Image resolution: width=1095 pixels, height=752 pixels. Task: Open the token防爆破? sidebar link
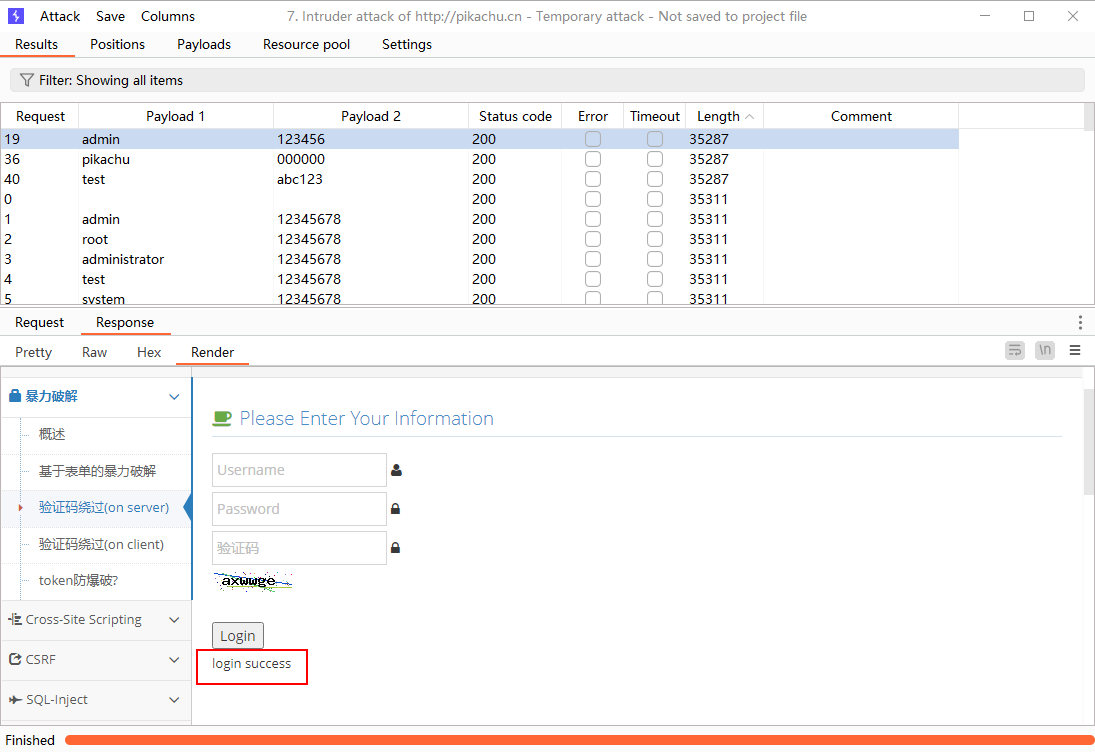tap(85, 580)
